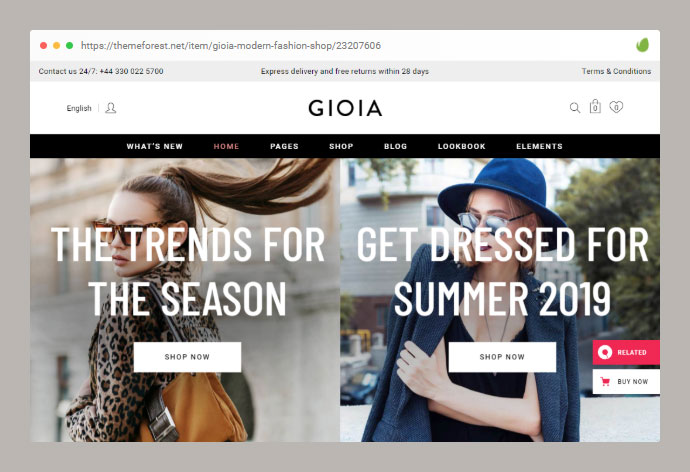Go to the Blog menu item
Image resolution: width=690 pixels, height=472 pixels.
395,146
